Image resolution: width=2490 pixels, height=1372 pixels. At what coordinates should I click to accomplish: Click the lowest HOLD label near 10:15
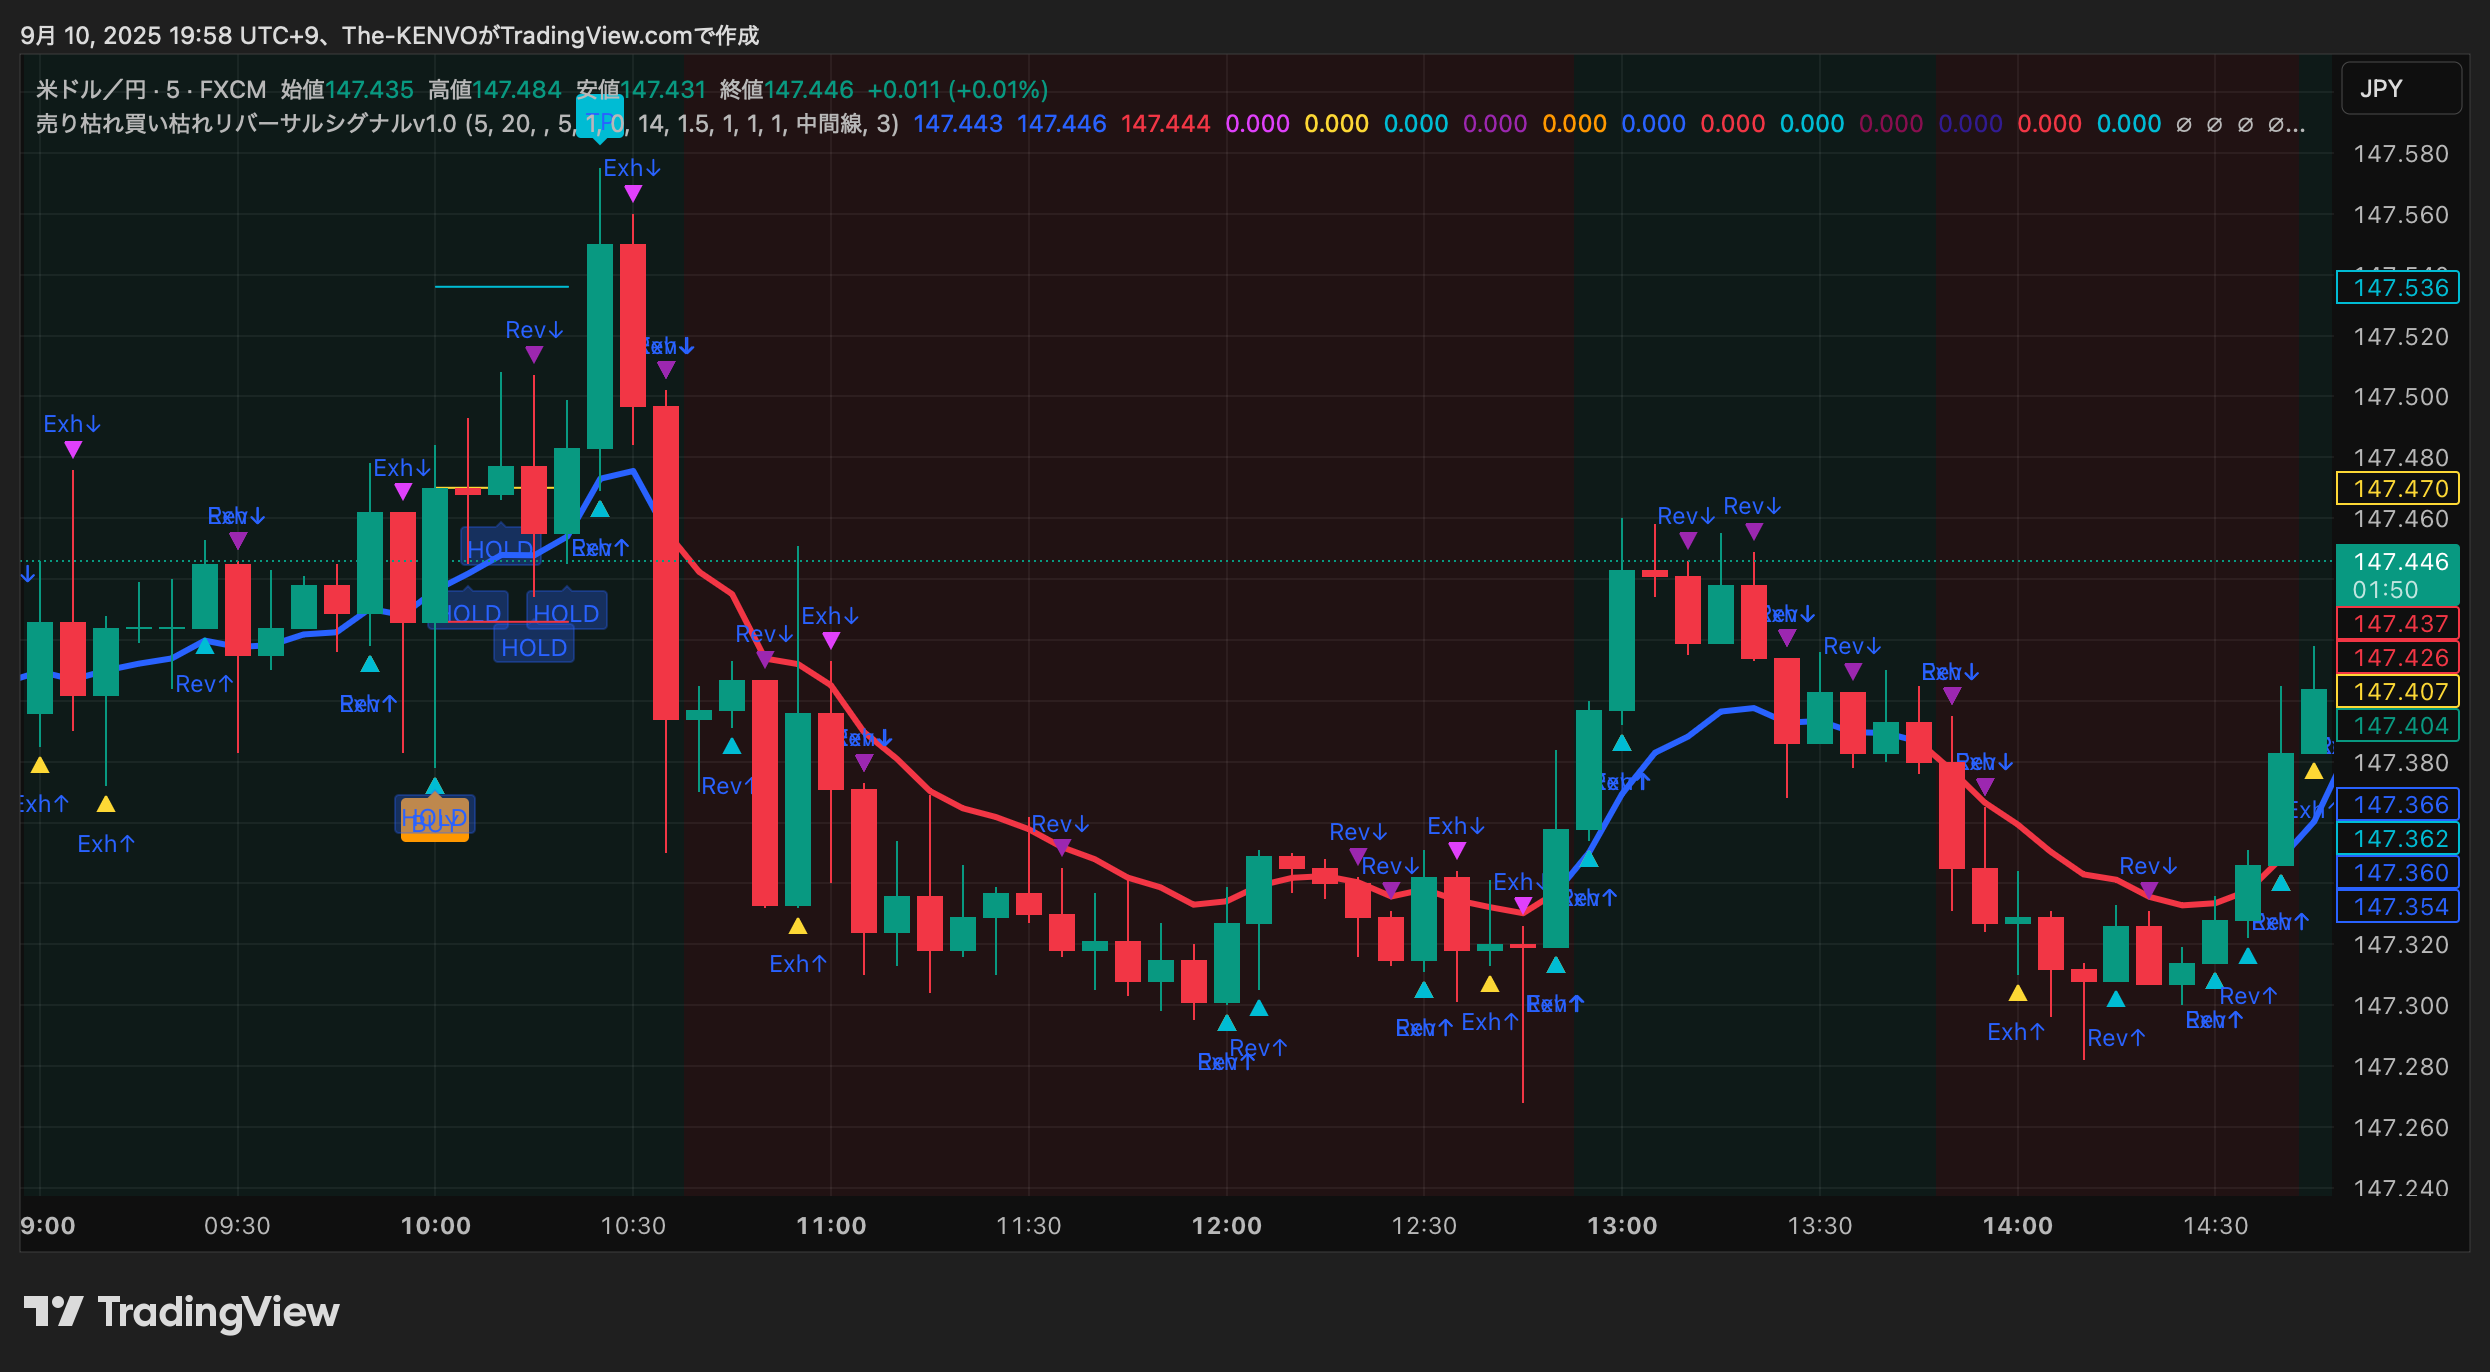pyautogui.click(x=534, y=648)
